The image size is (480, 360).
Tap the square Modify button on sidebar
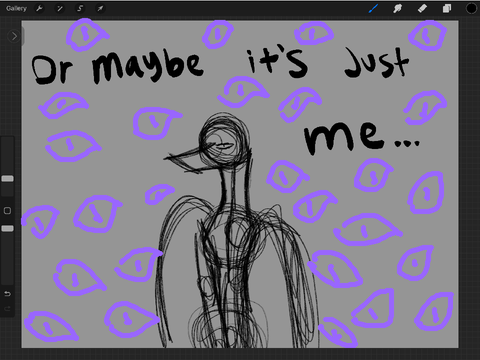point(7,211)
